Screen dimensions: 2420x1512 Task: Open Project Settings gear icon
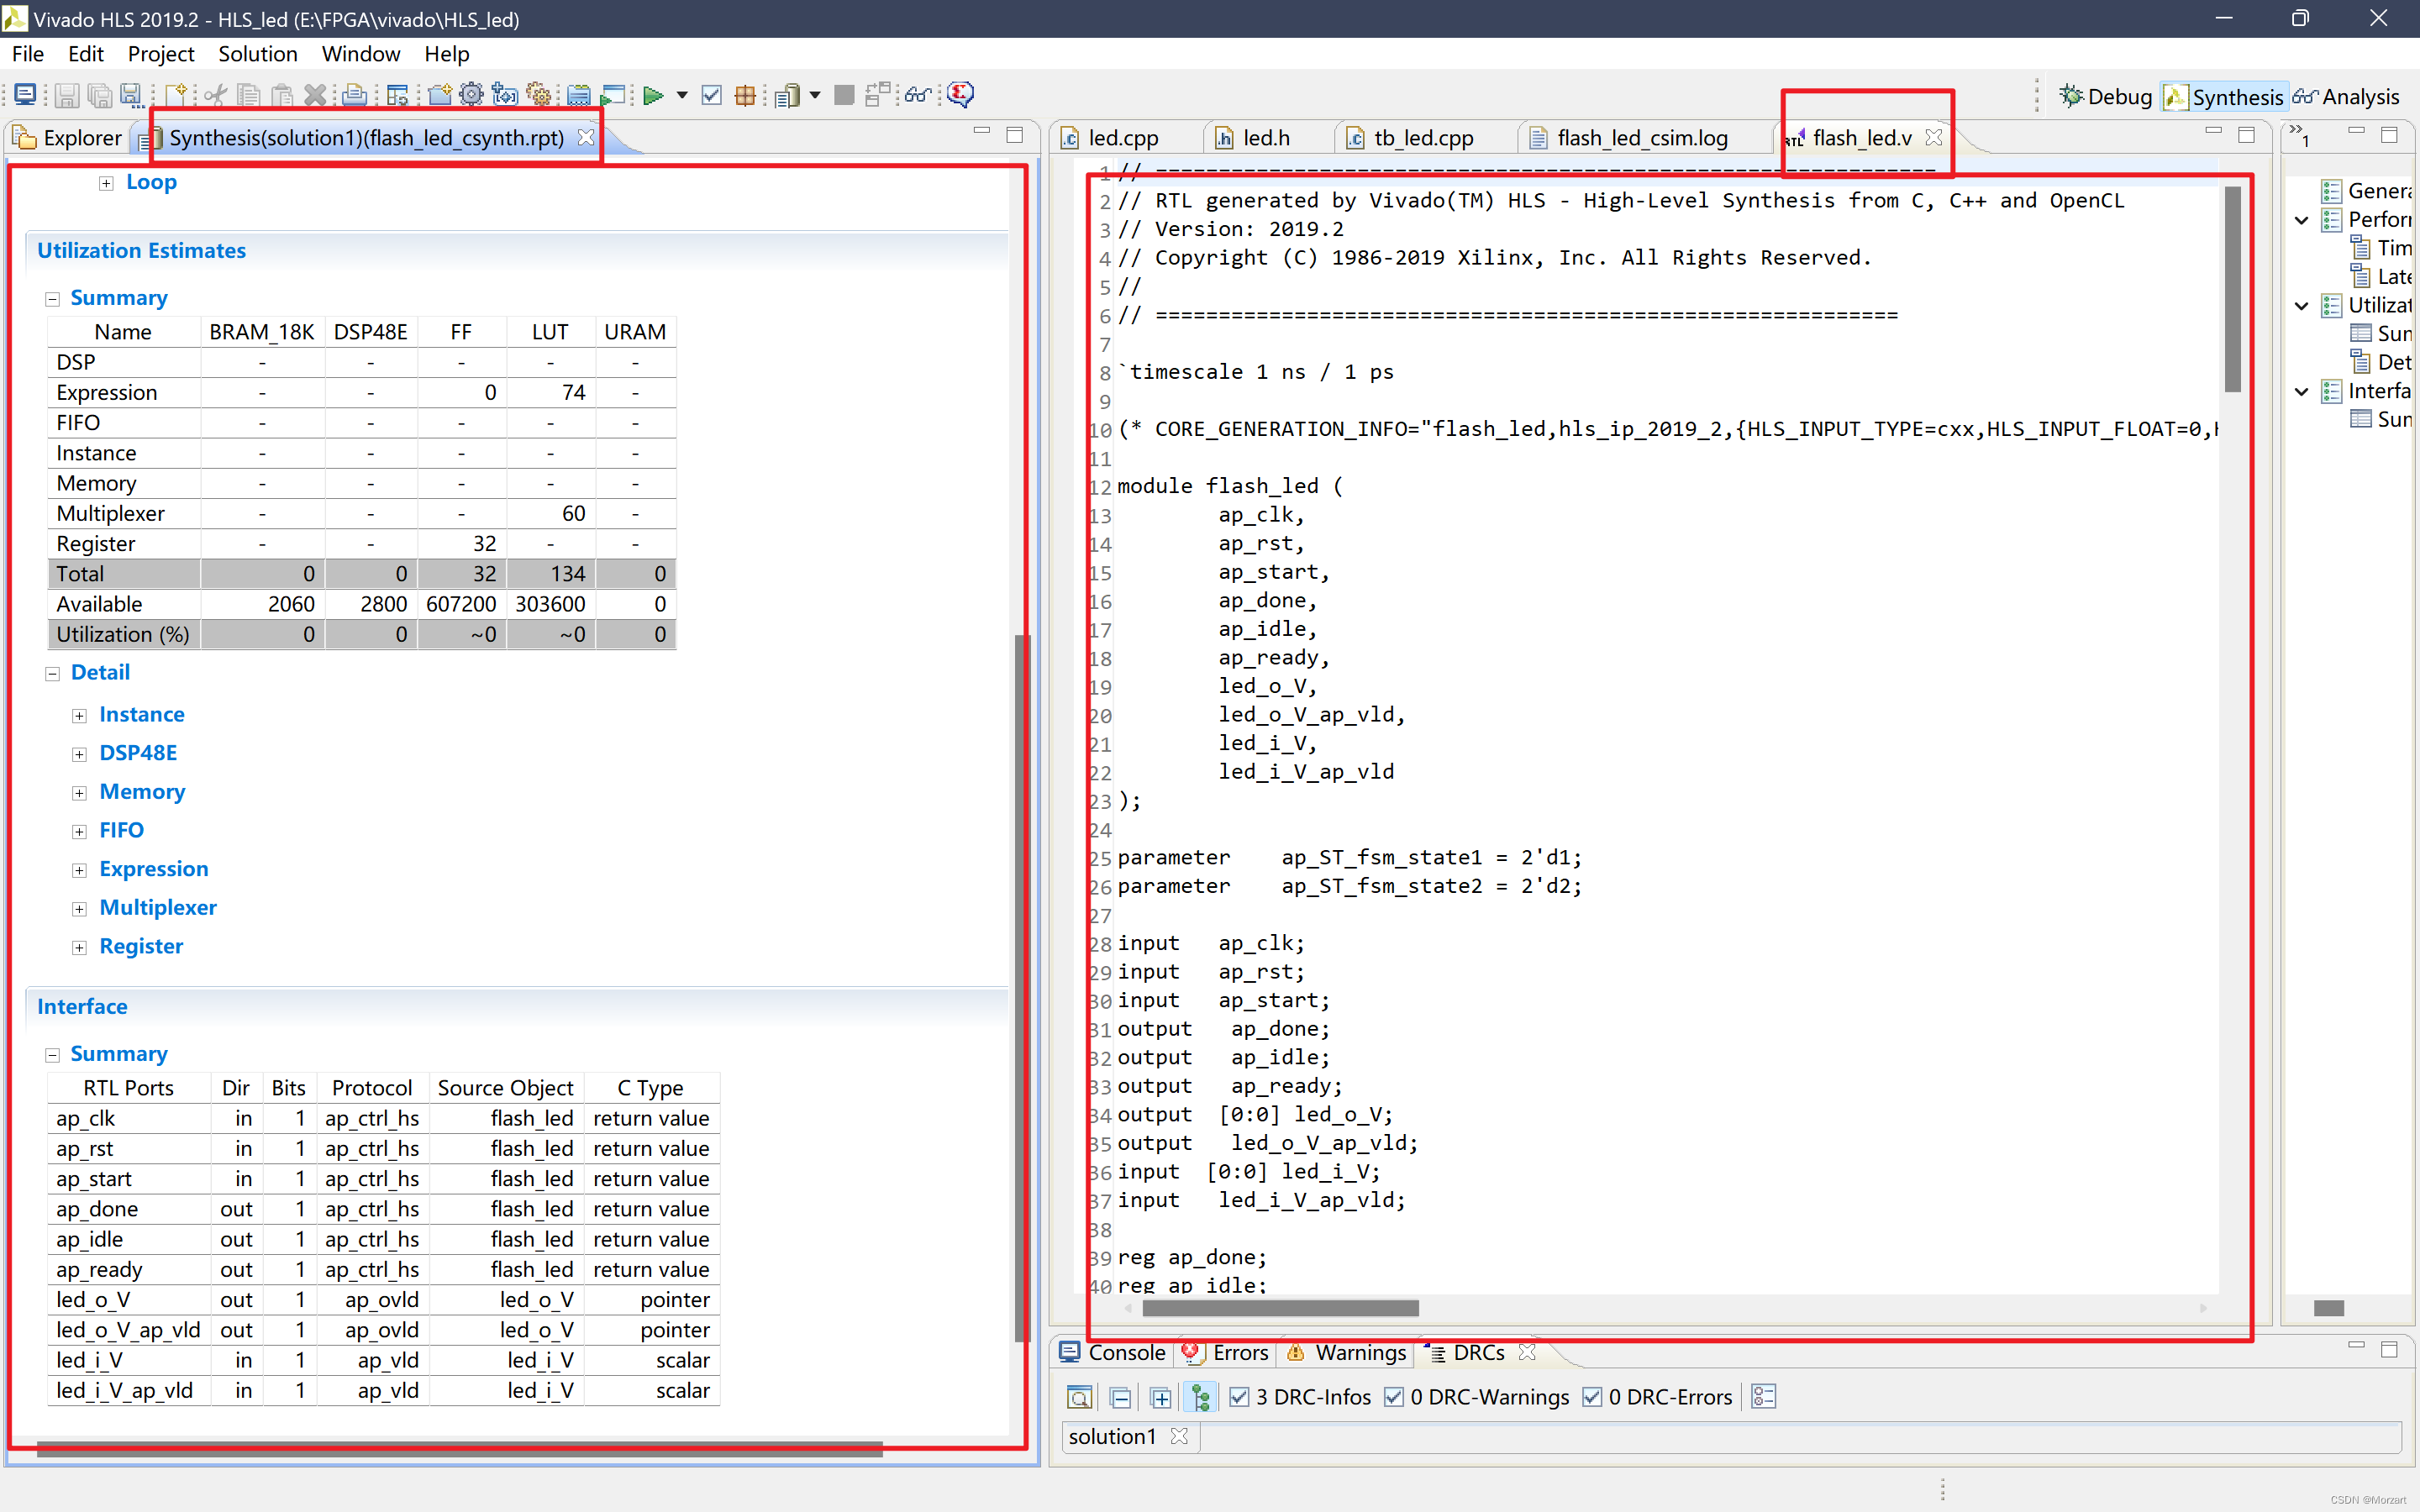pos(471,95)
